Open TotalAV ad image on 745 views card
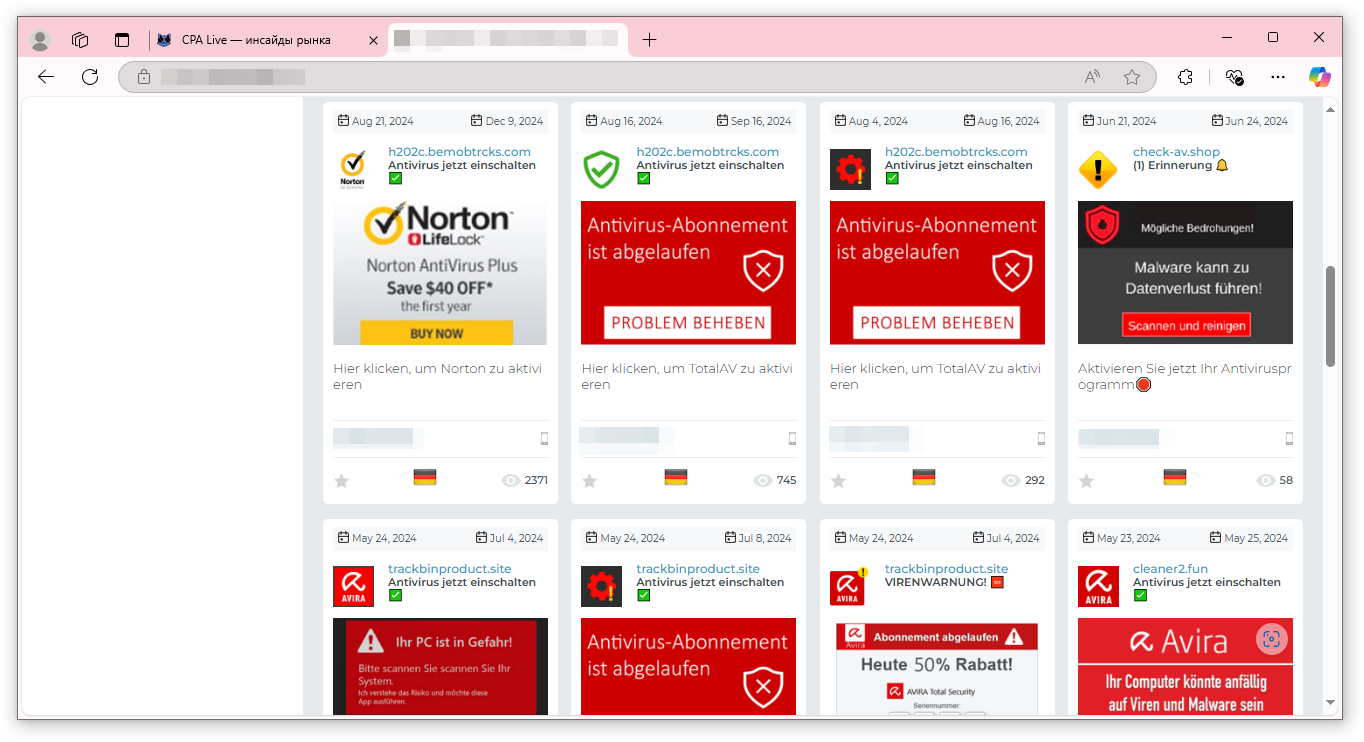Image resolution: width=1364 pixels, height=742 pixels. click(688, 273)
